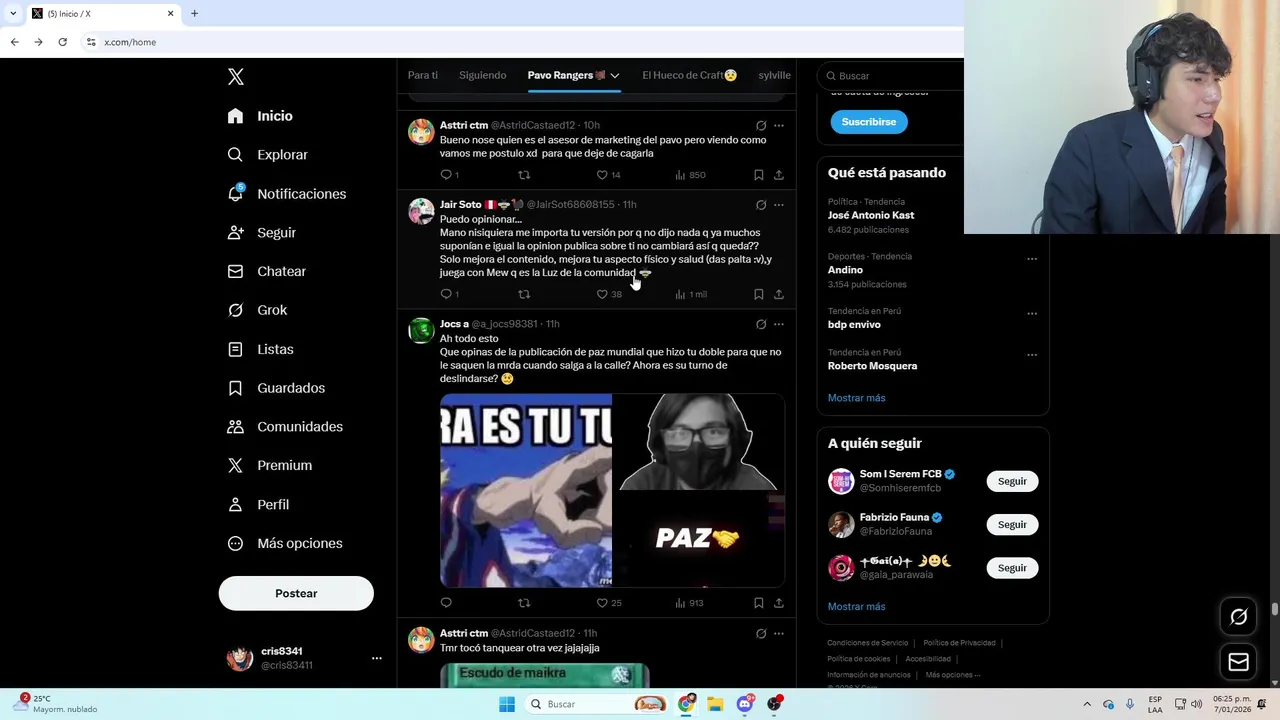The height and width of the screenshot is (720, 1280).
Task: Open more options for Andino trend
Action: click(1032, 259)
